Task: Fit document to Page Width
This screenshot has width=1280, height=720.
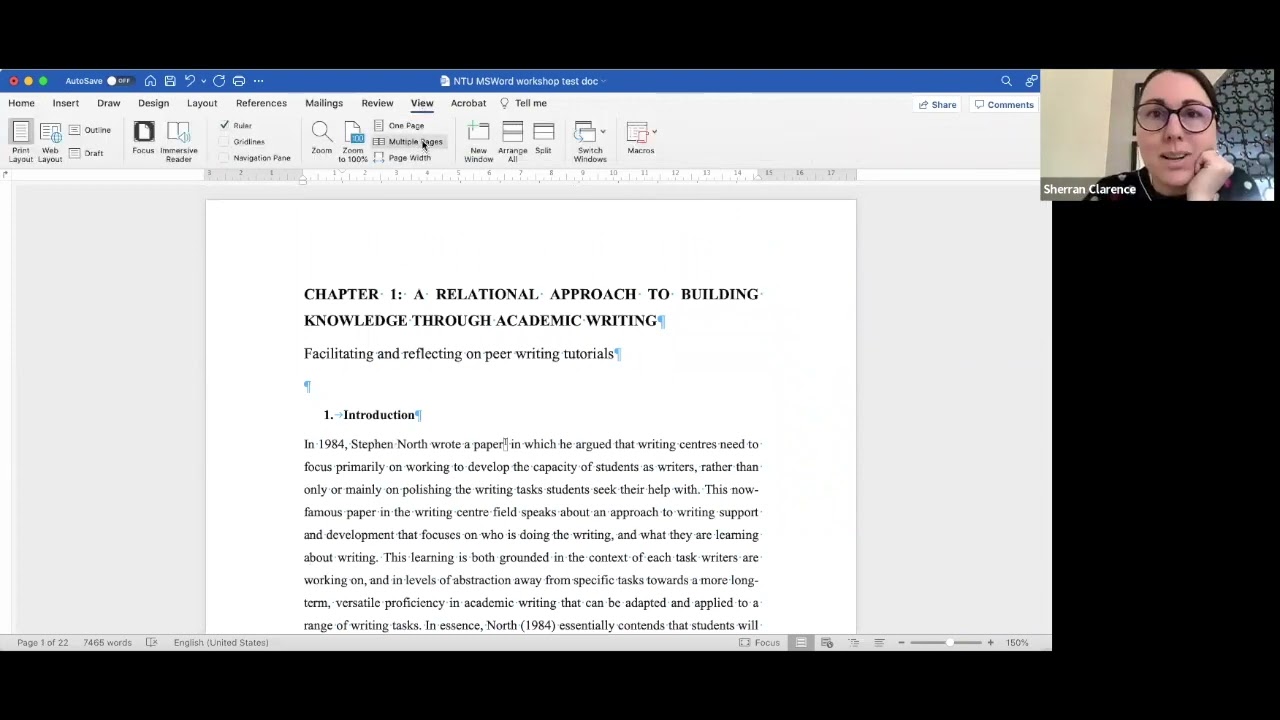Action: point(402,158)
